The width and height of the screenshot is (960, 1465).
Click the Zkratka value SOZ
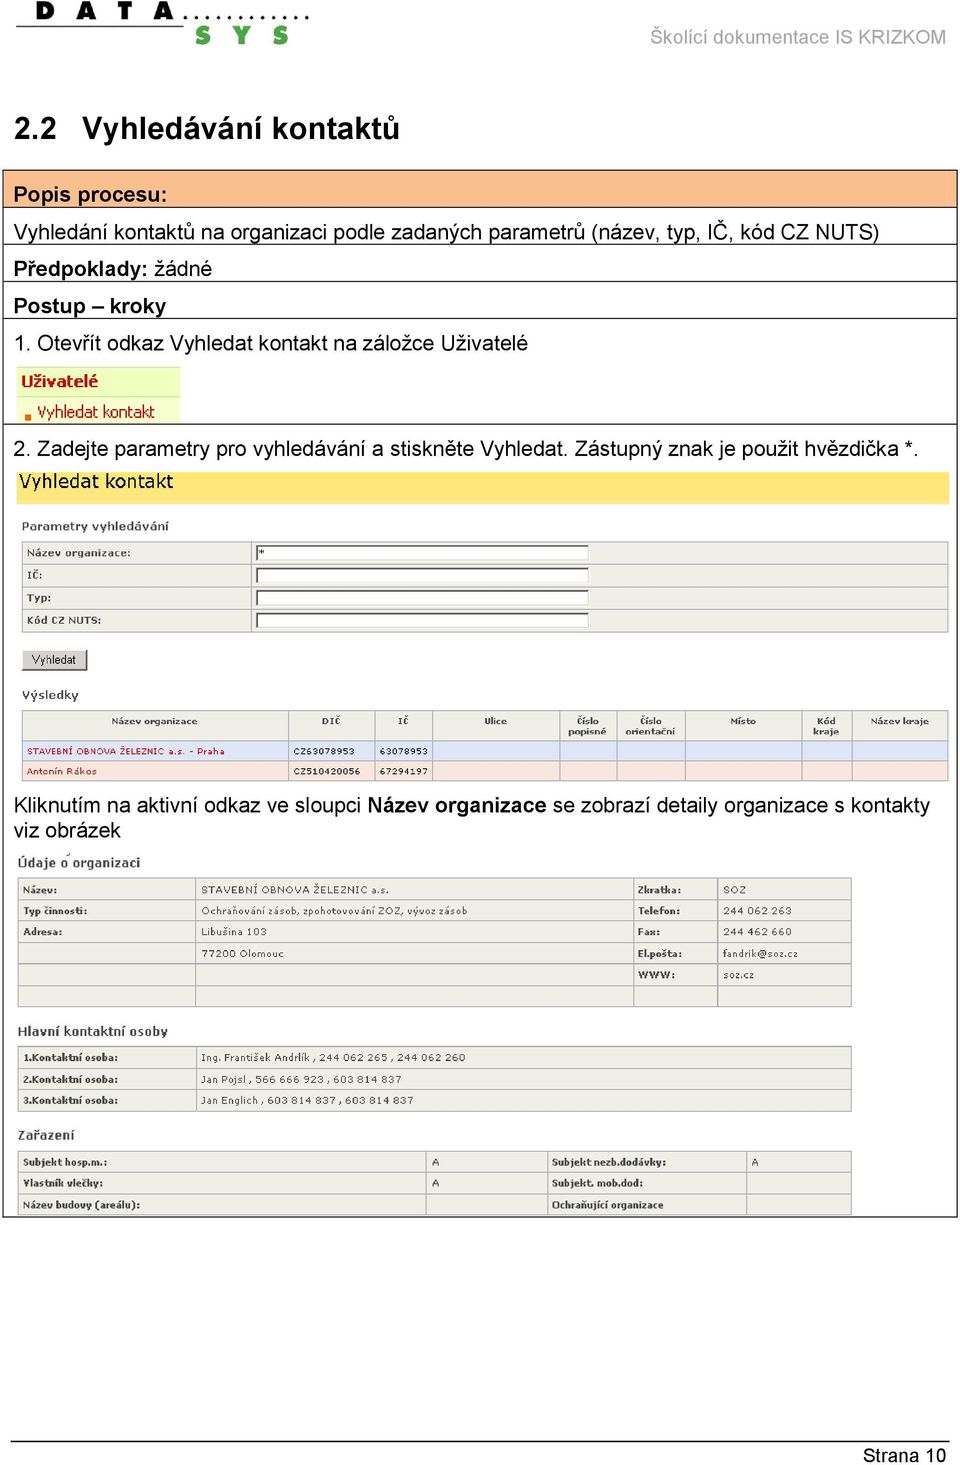(735, 890)
